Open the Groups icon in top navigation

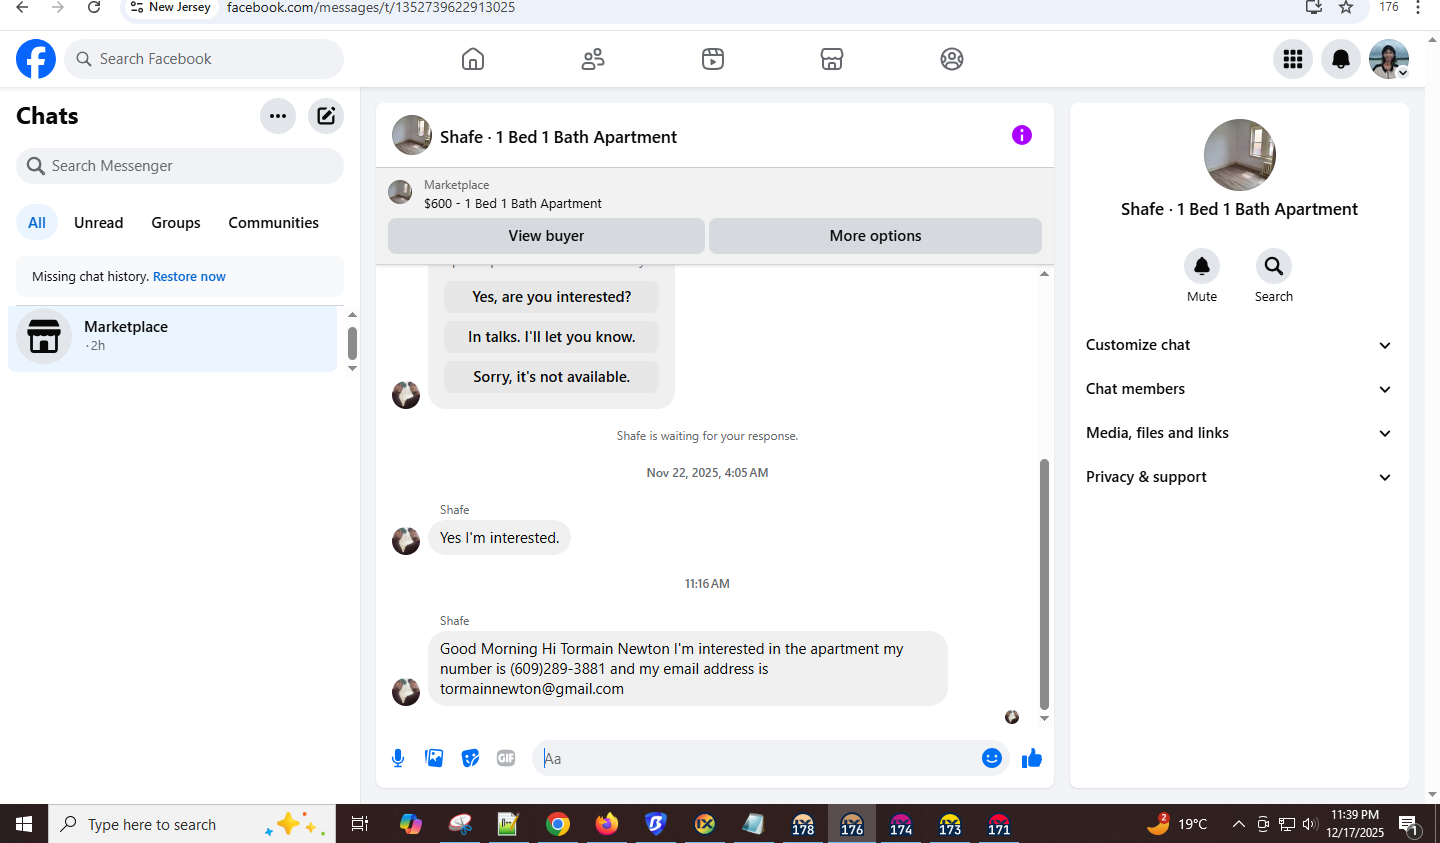point(952,59)
